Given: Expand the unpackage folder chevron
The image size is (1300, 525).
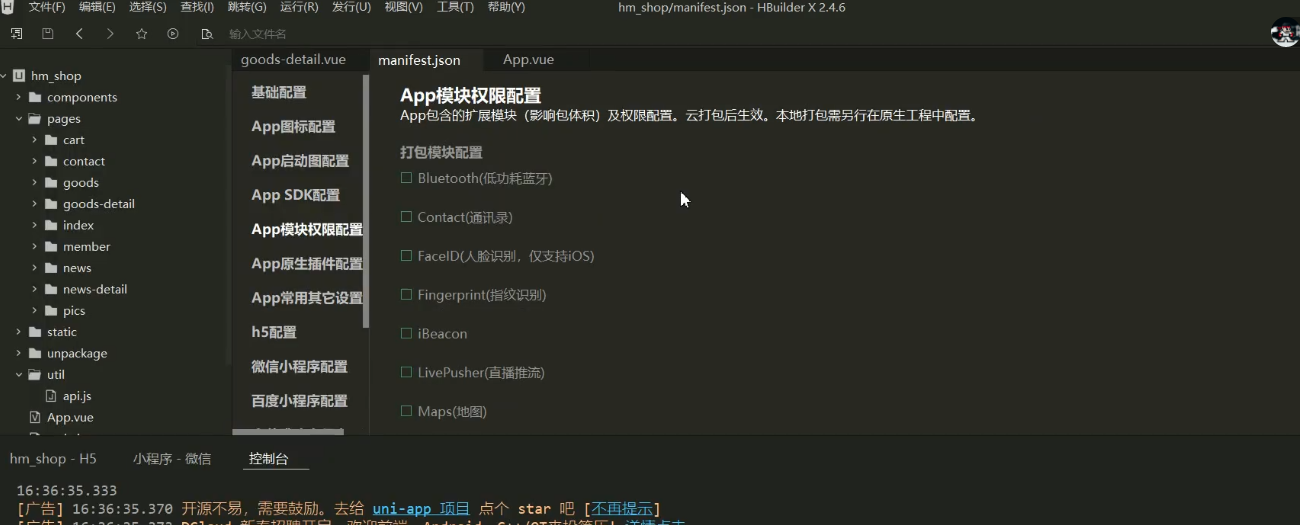Looking at the screenshot, I should 19,353.
